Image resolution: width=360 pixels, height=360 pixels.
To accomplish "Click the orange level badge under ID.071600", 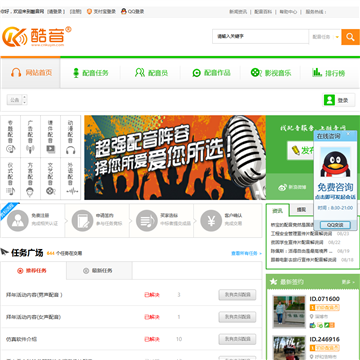I will [x=325, y=308].
